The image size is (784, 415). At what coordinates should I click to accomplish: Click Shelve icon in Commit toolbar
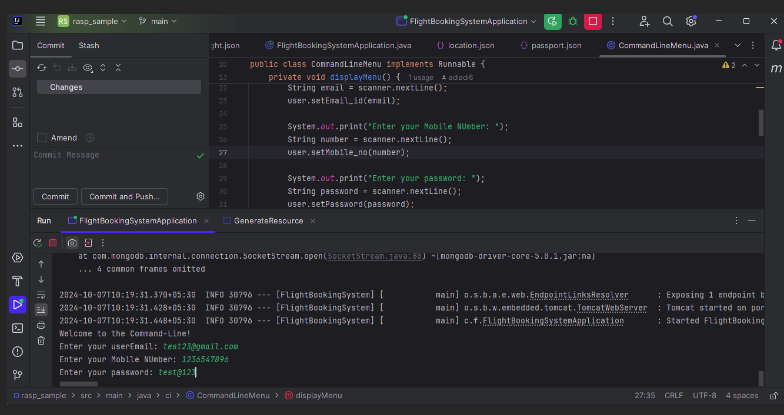72,68
